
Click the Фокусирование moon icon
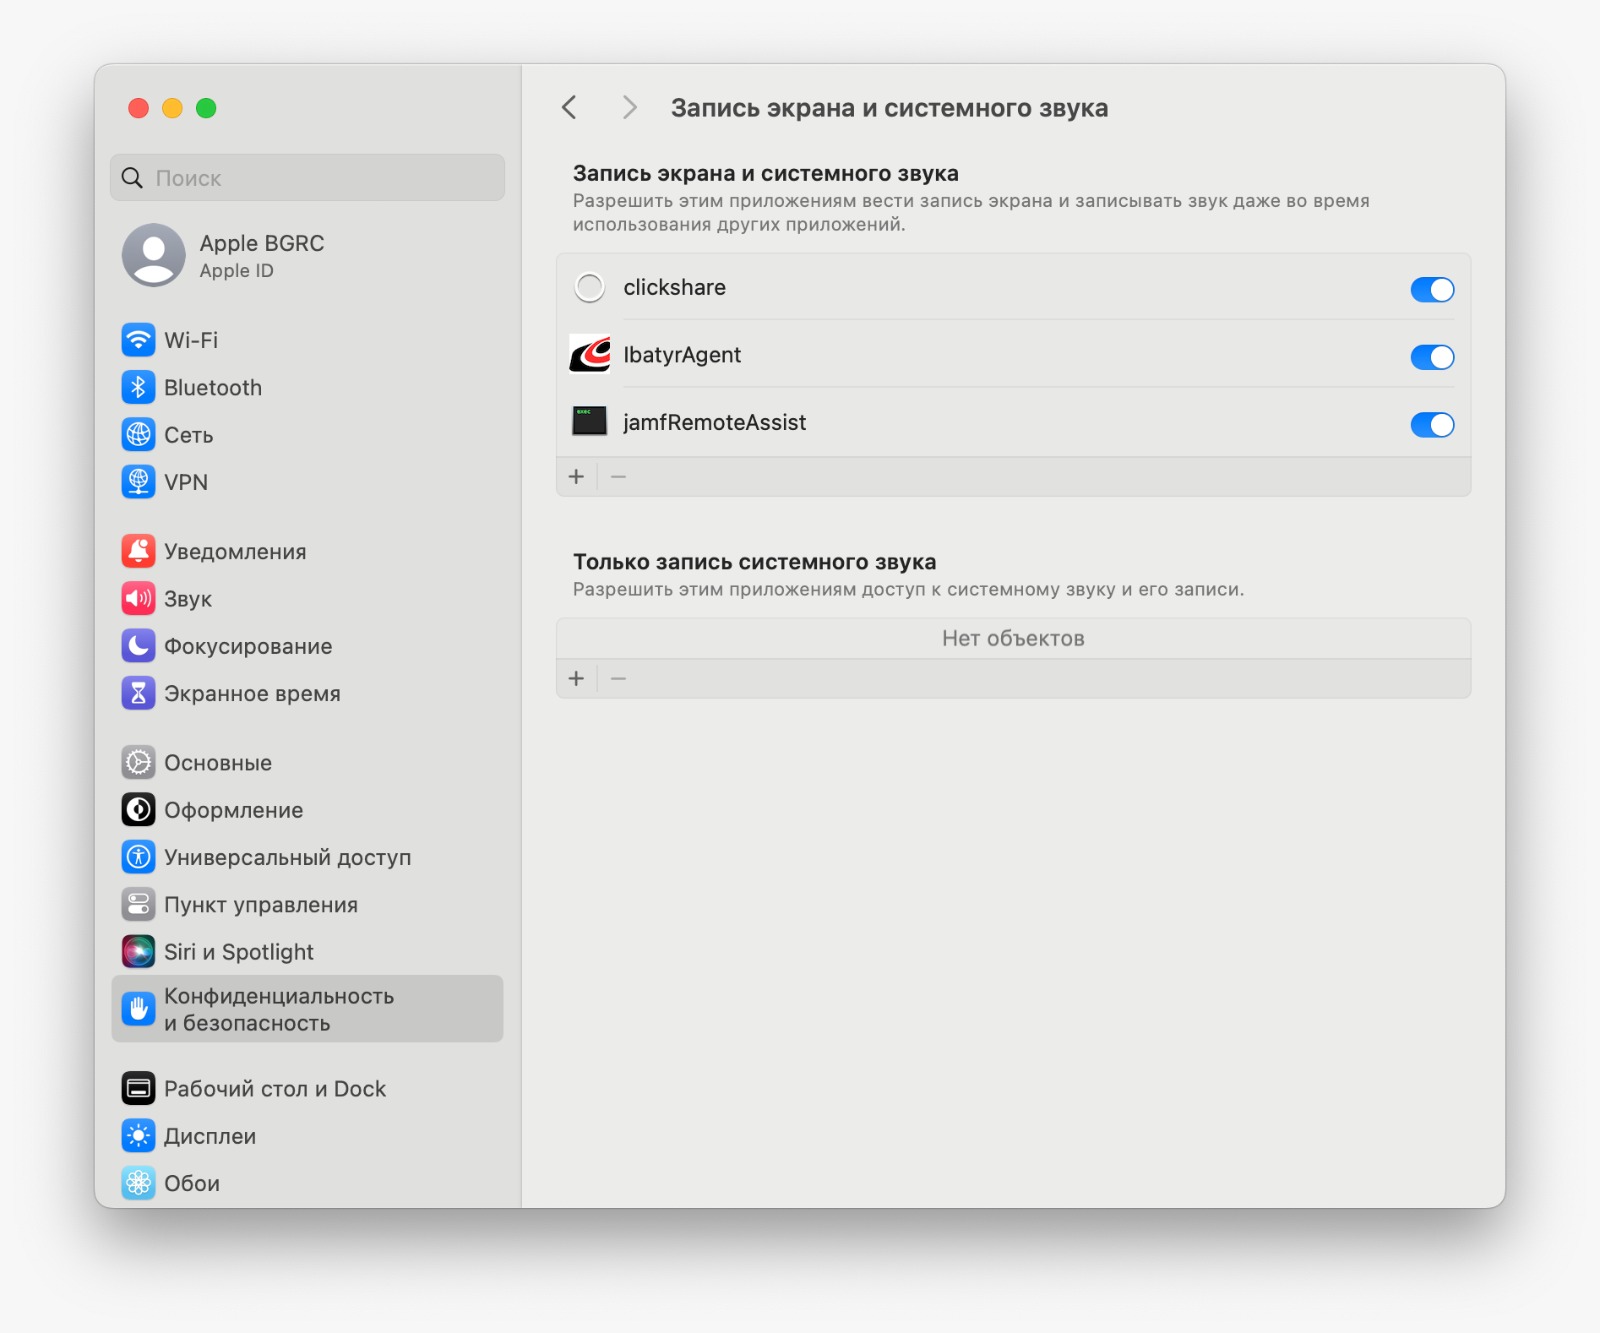pos(138,646)
